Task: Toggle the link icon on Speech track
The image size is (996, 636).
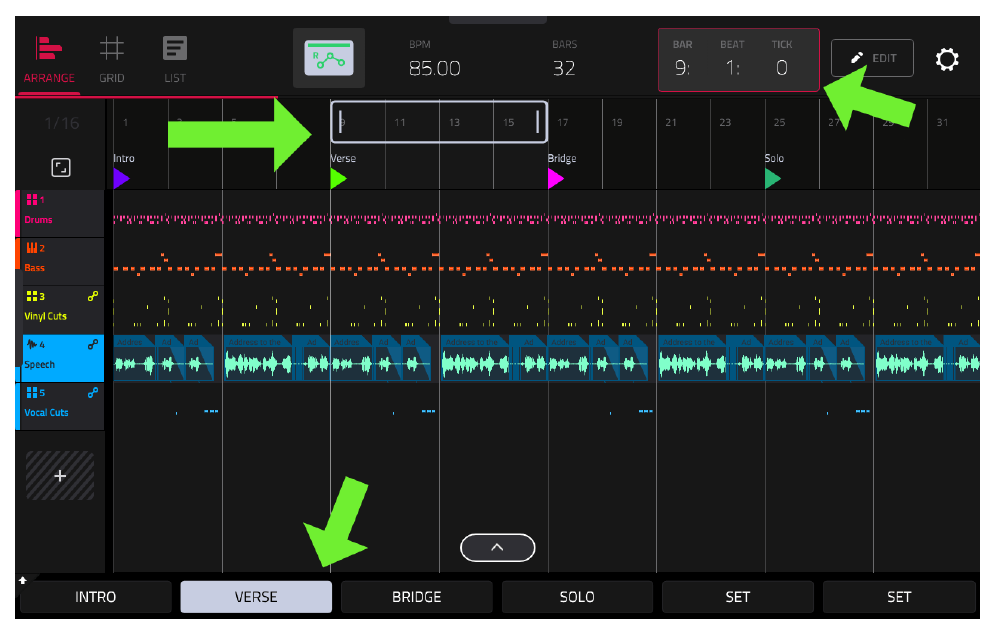Action: [93, 344]
